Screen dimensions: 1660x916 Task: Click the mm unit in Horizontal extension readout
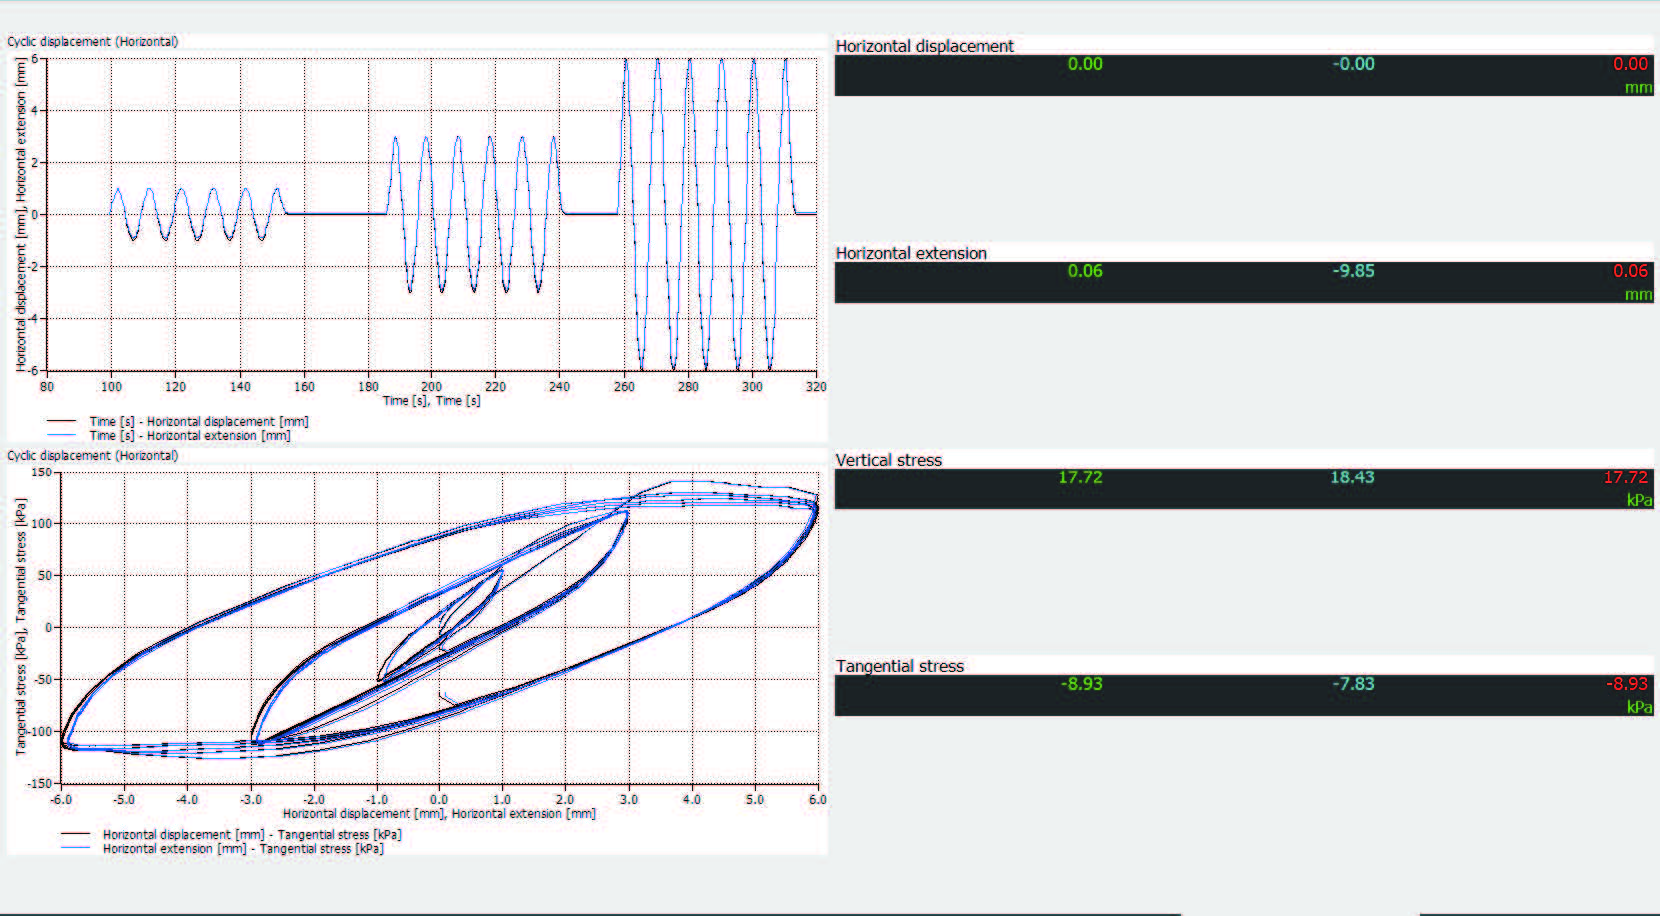[x=1638, y=295]
